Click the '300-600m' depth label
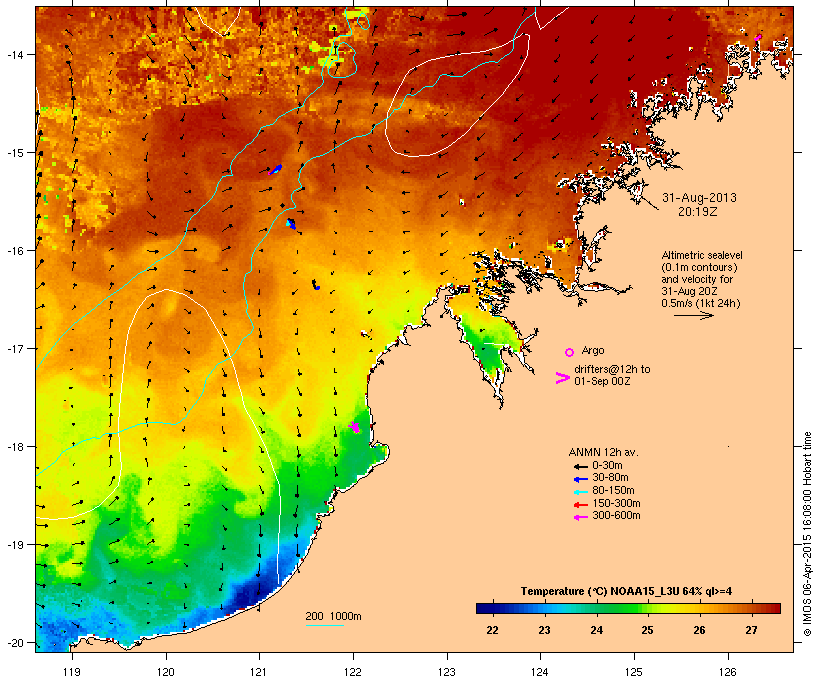Screen dimensions: 820x680 coord(616,516)
